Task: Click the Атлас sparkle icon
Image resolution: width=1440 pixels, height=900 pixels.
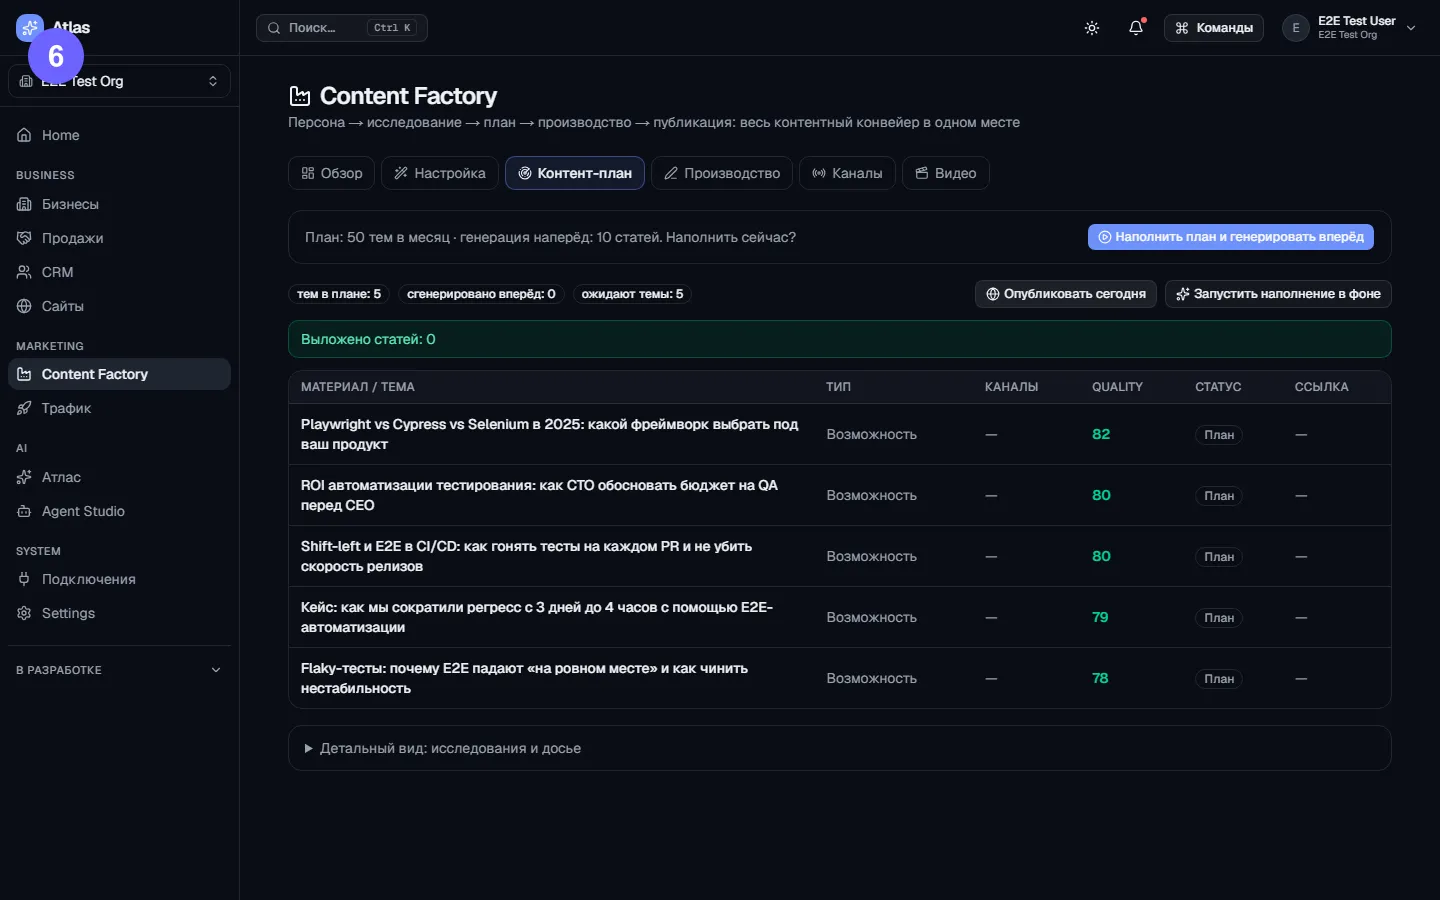Action: click(24, 477)
